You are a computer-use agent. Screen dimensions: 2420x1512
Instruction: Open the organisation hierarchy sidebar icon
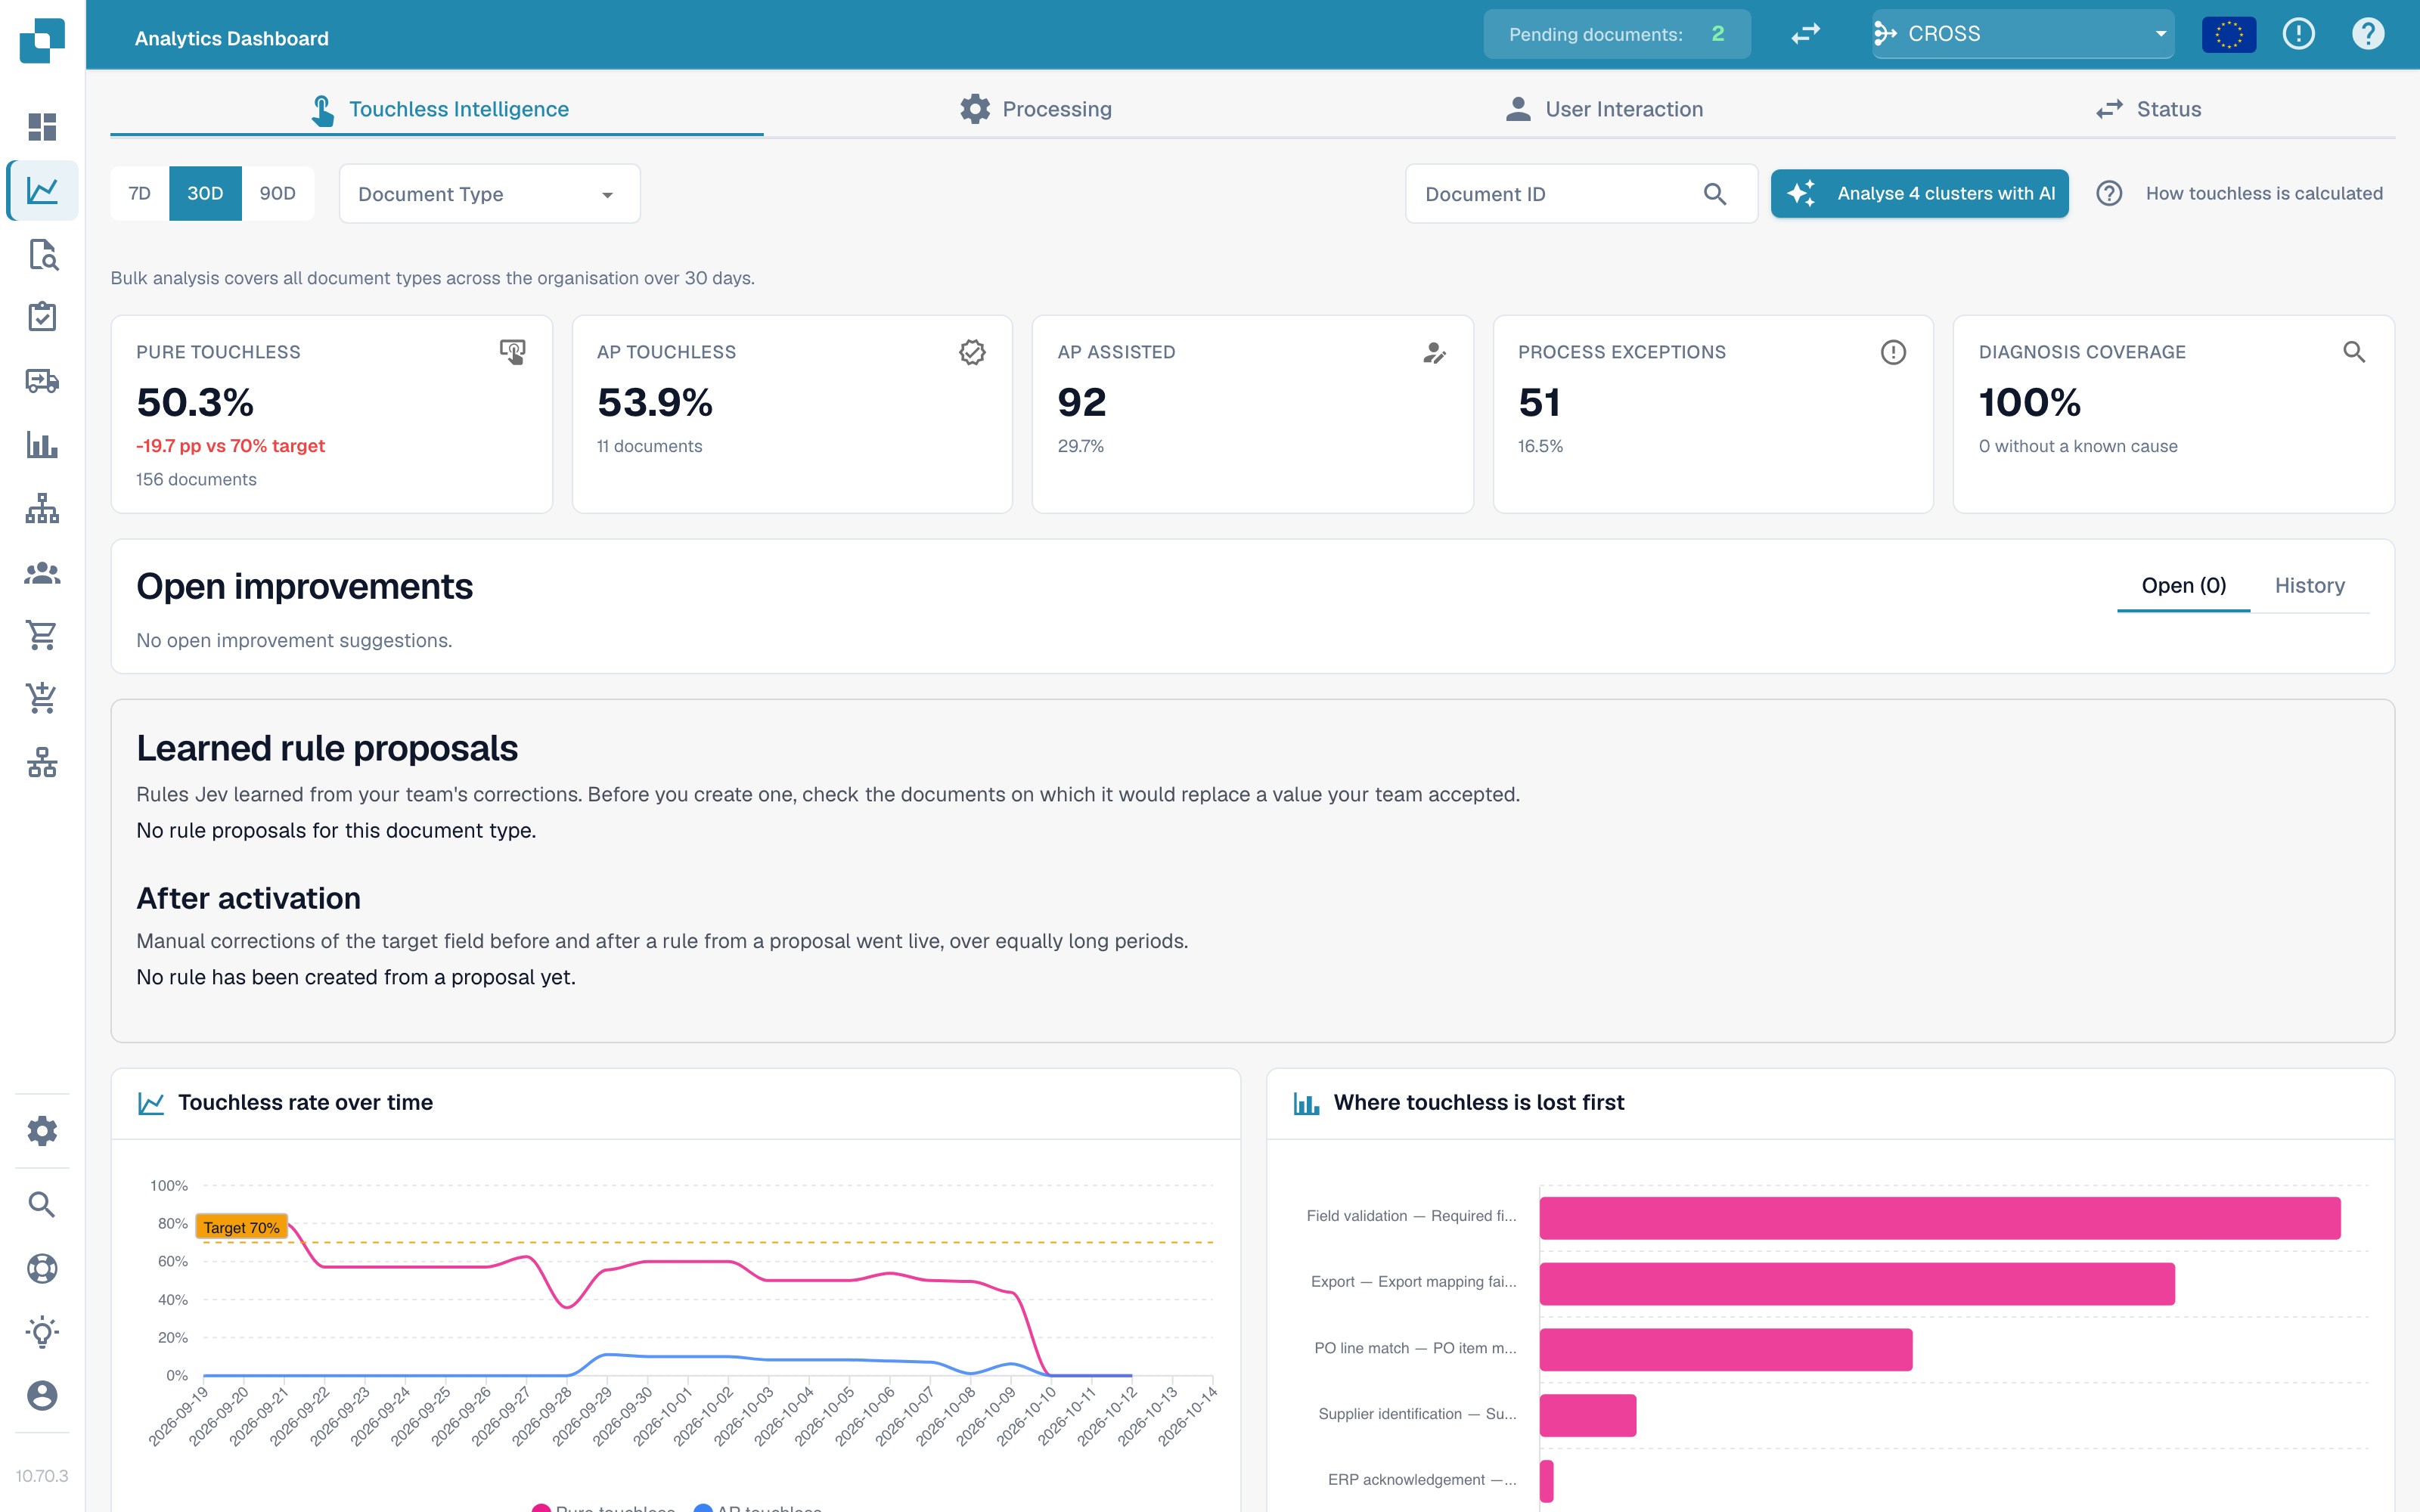pos(42,508)
